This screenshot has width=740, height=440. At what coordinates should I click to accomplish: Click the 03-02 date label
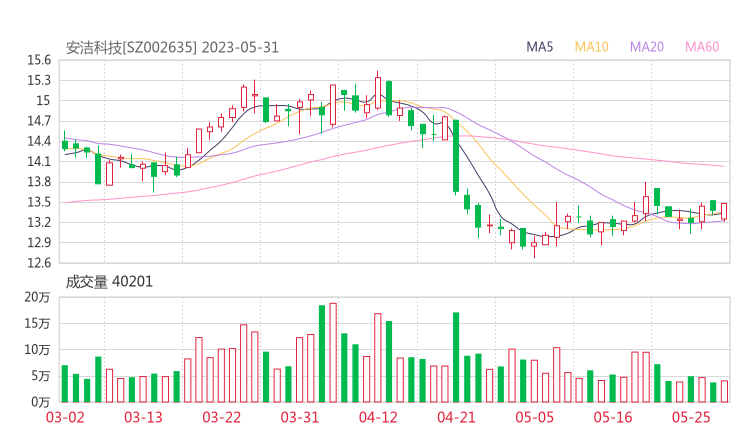65,417
